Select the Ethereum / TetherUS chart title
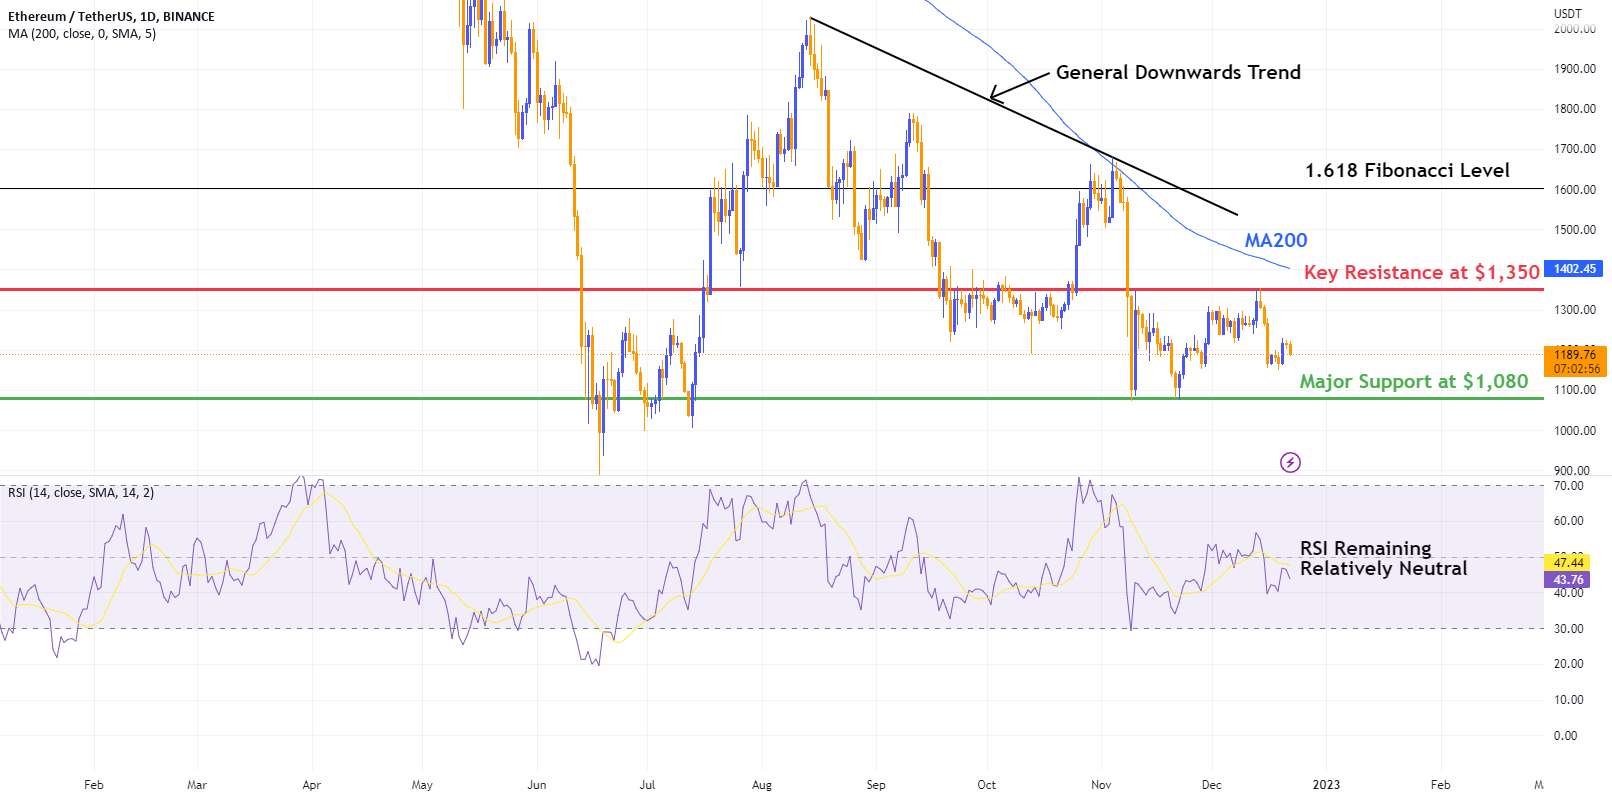The height and width of the screenshot is (799, 1612). 111,17
